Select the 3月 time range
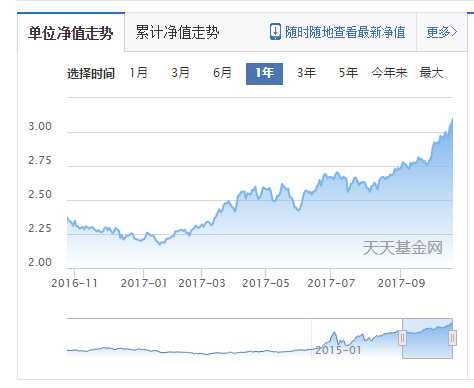Screen dimensions: 474x388 [x=180, y=73]
